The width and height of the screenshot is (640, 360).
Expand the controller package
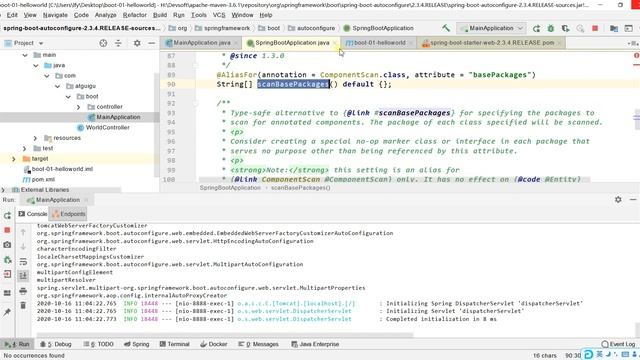click(79, 107)
